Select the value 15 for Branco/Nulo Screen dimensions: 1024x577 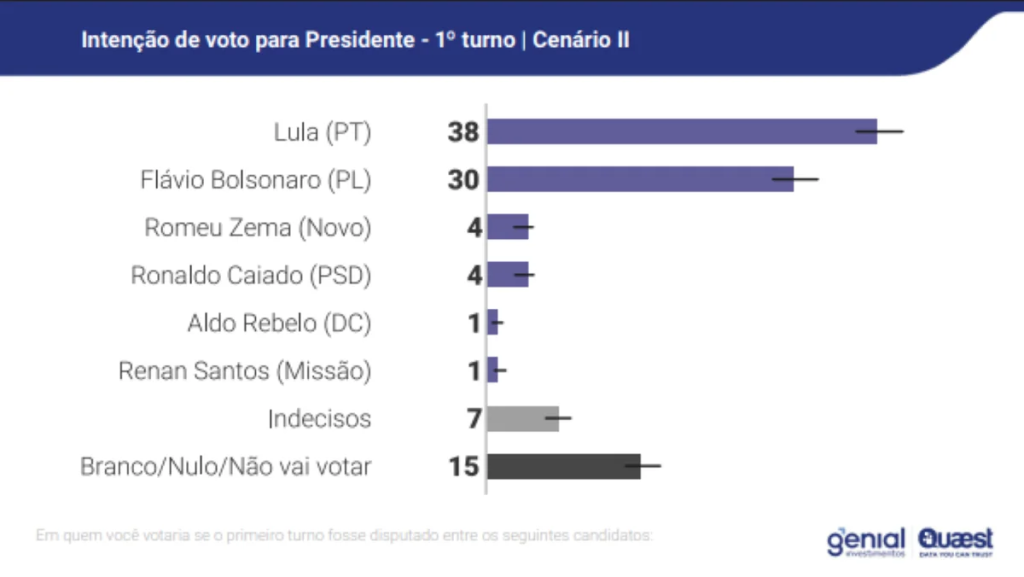(x=464, y=467)
